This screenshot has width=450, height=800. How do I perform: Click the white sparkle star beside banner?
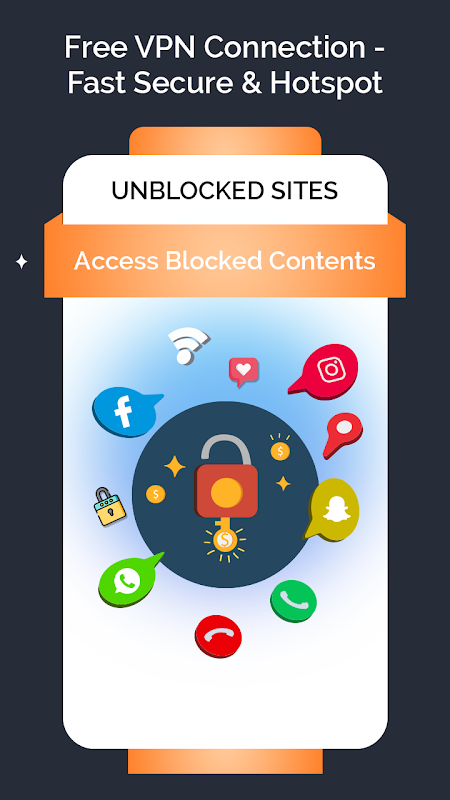[21, 262]
